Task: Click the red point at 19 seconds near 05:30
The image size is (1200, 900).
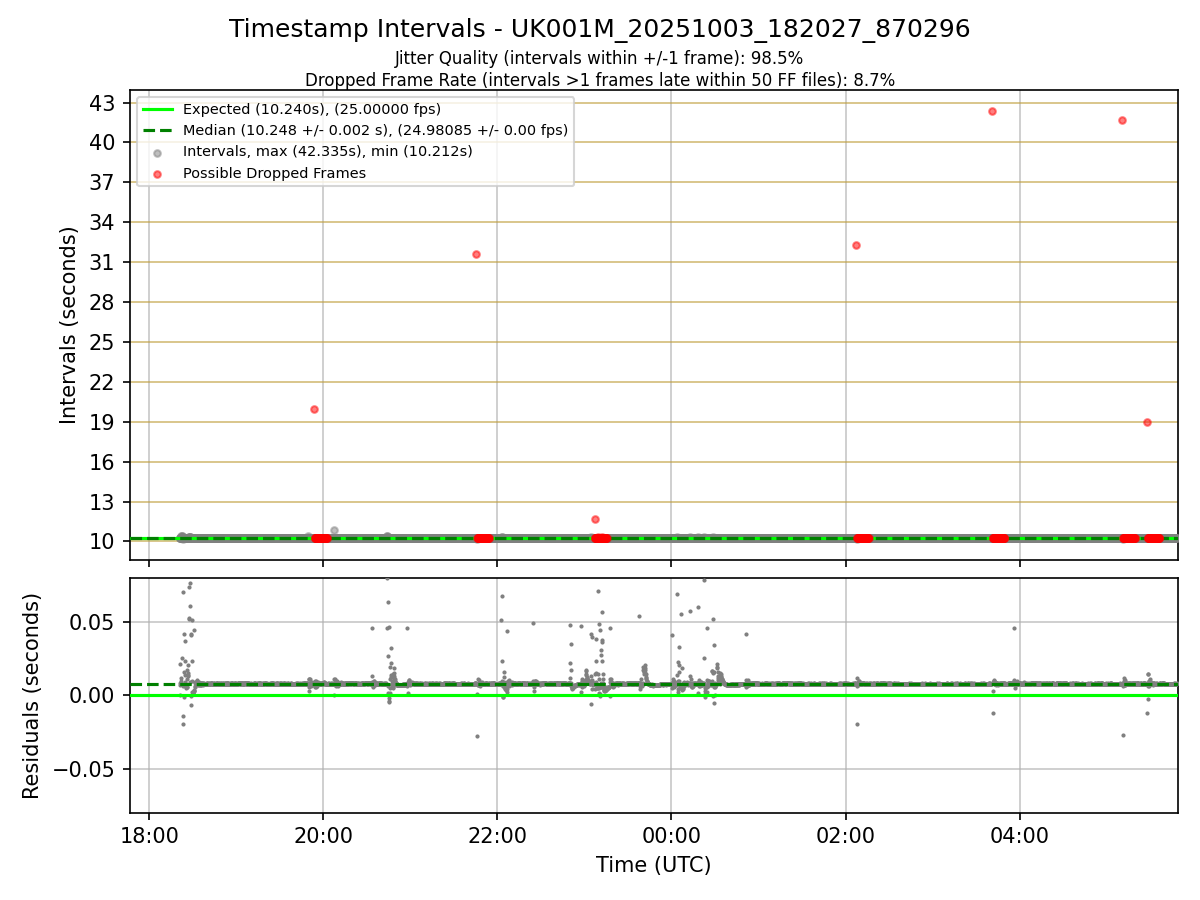Action: click(x=1147, y=422)
